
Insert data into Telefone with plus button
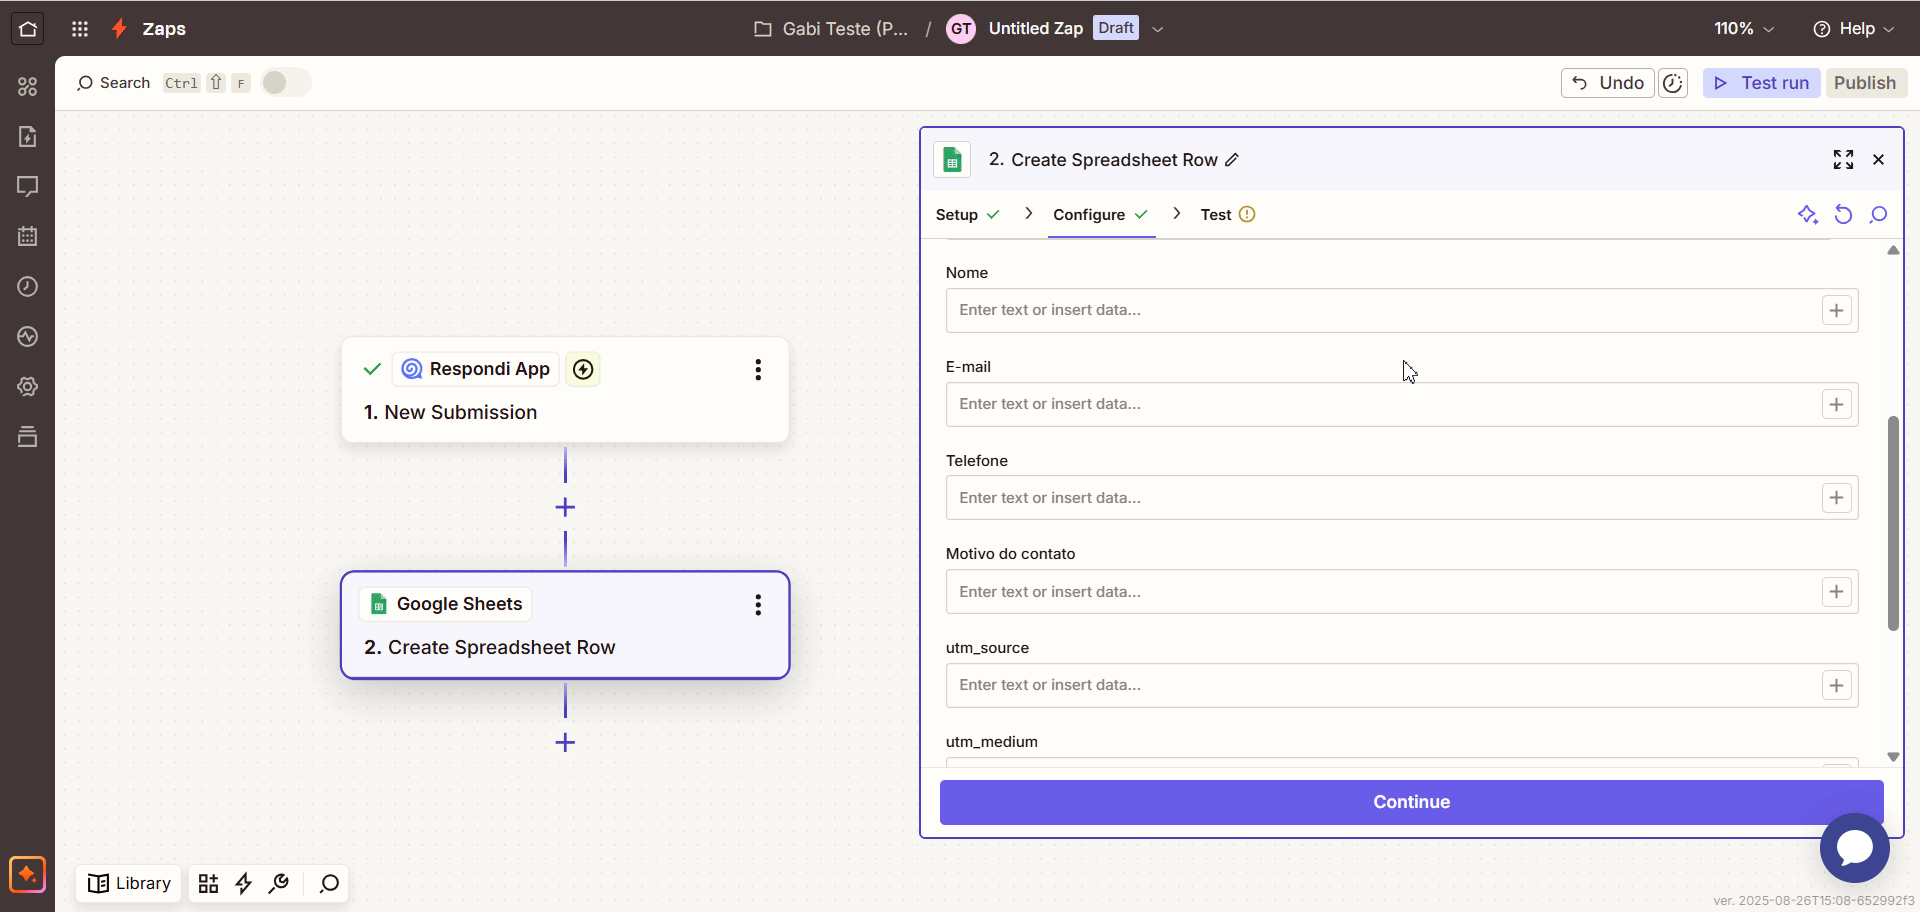click(x=1836, y=498)
